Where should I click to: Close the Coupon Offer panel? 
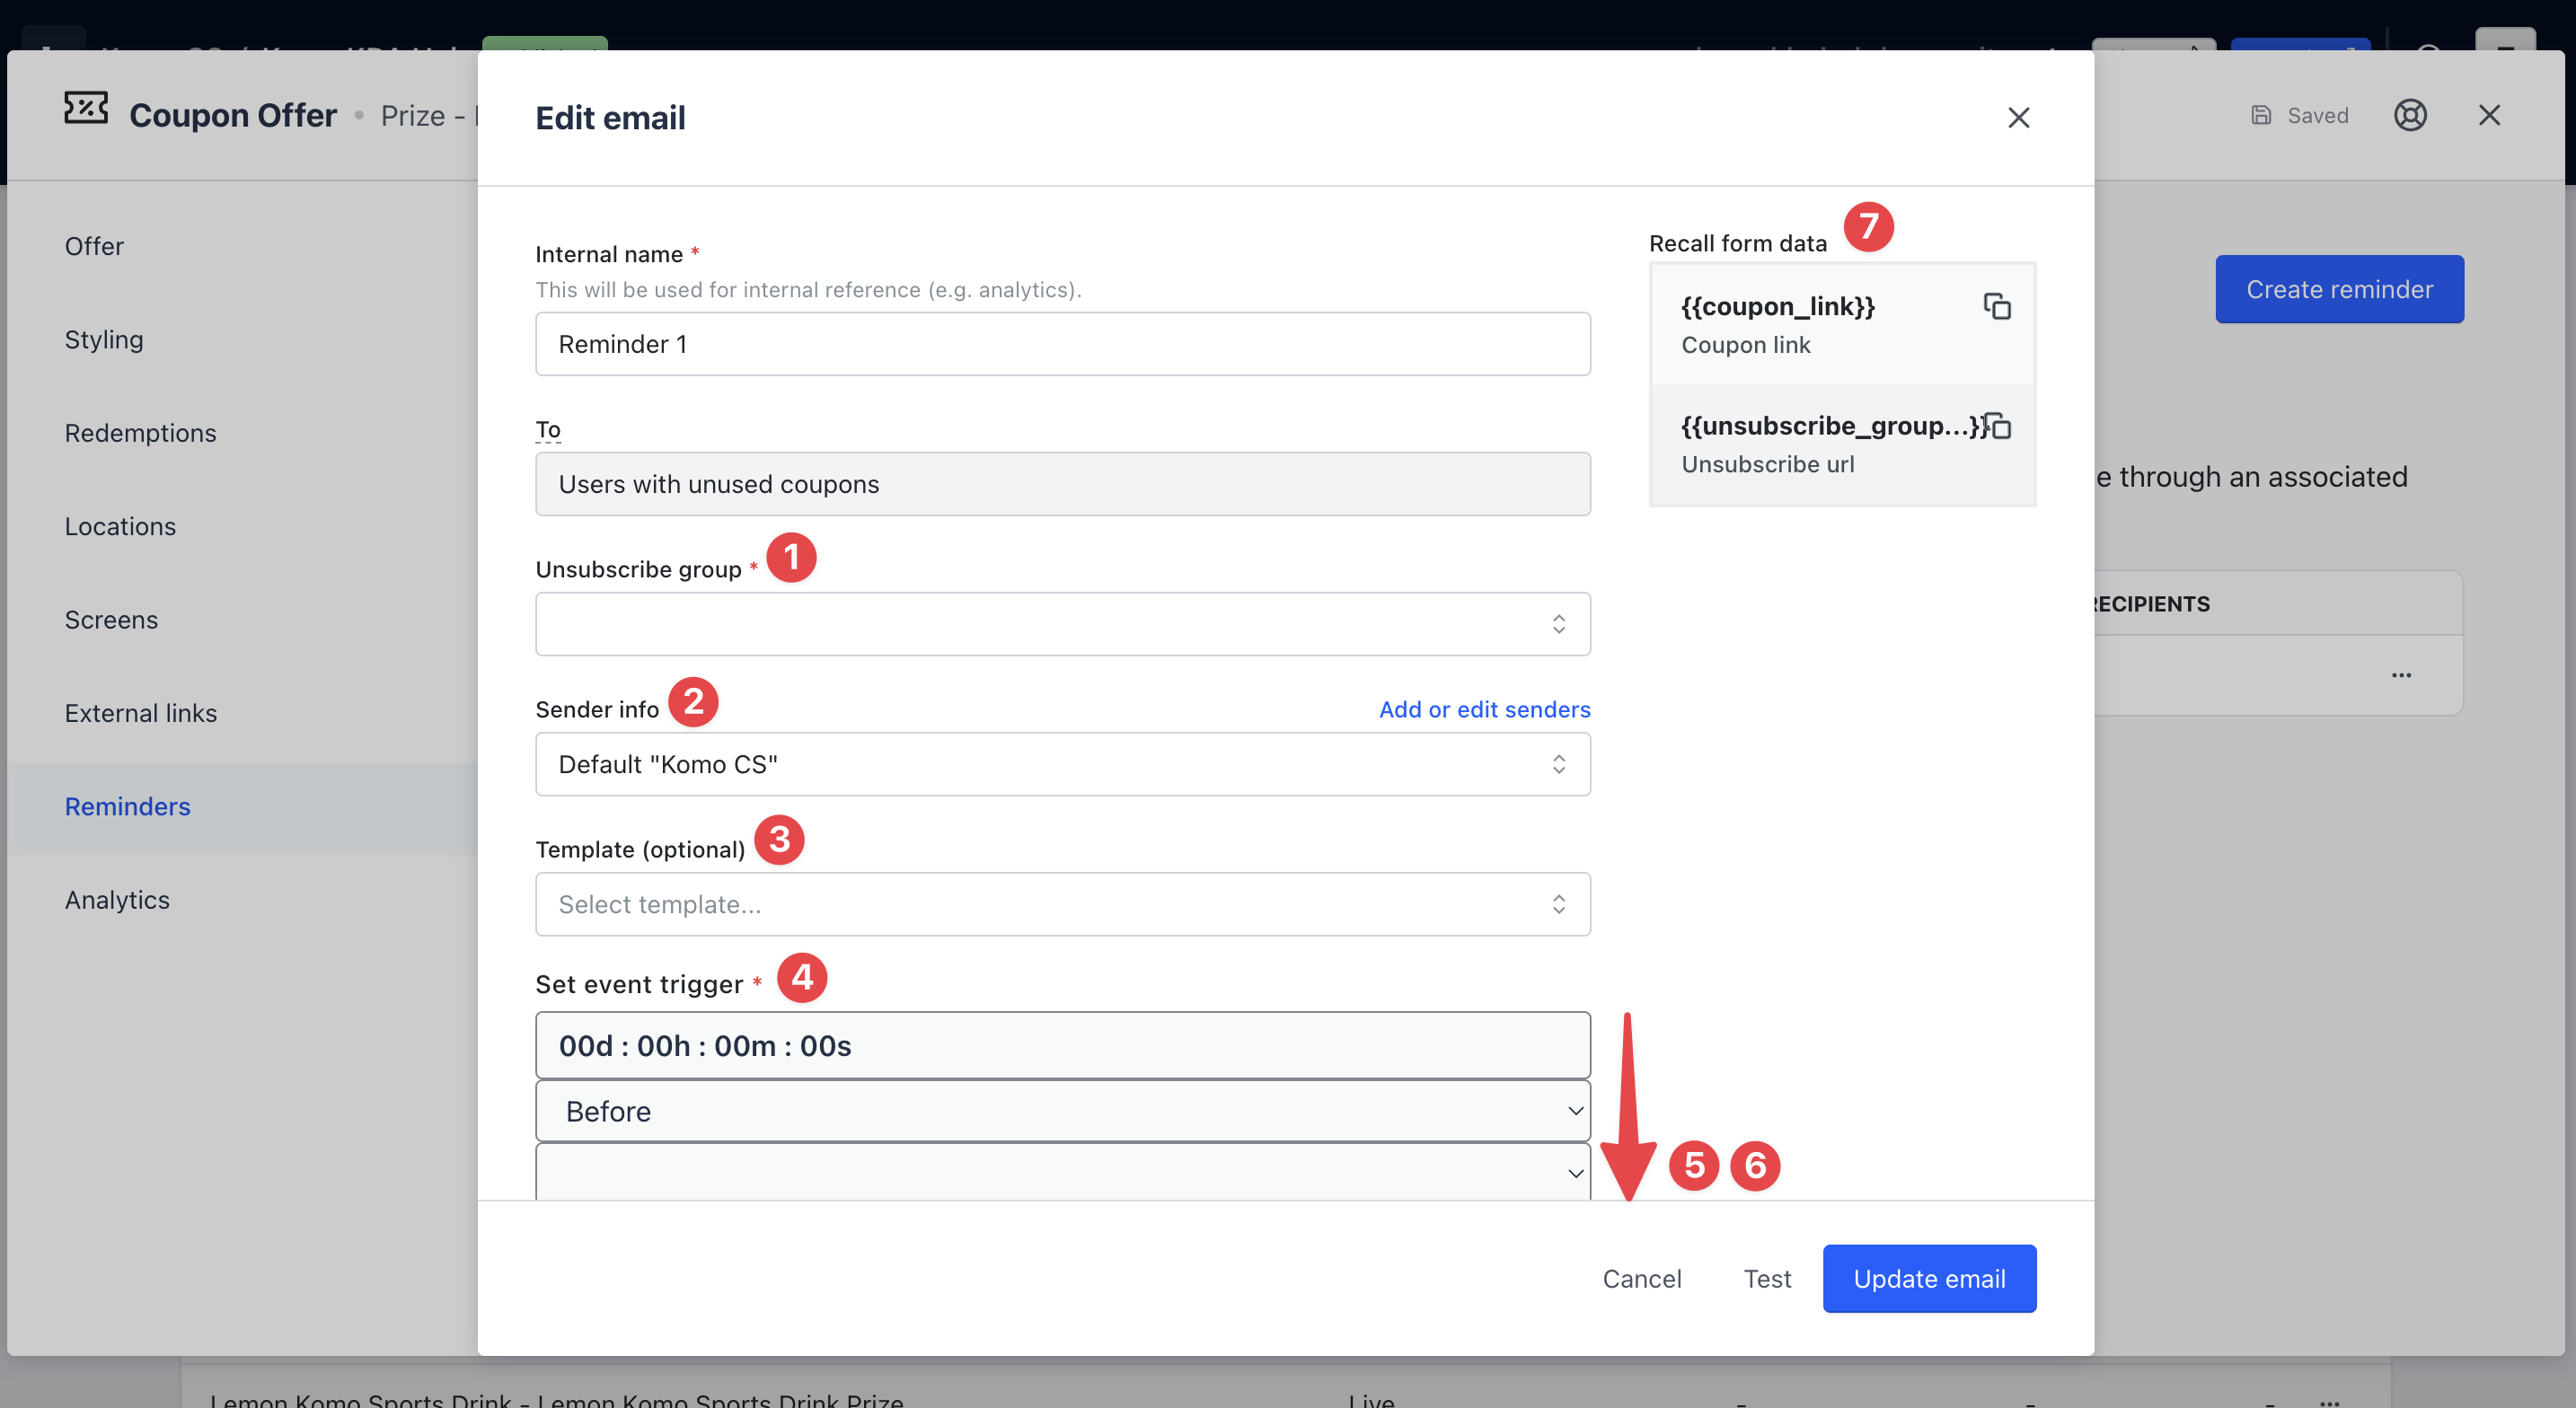[2489, 116]
